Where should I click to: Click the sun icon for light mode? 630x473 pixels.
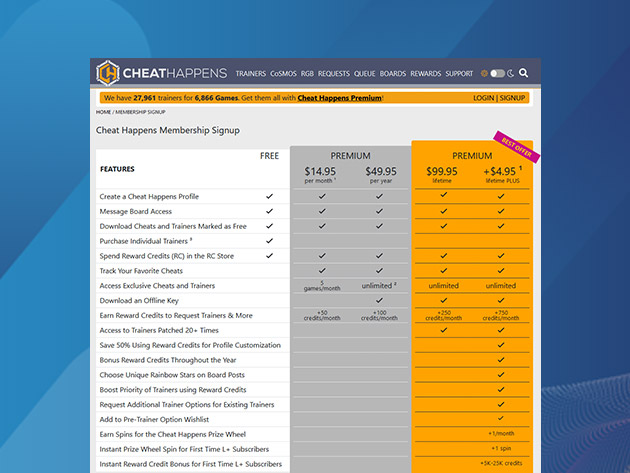pyautogui.click(x=485, y=73)
